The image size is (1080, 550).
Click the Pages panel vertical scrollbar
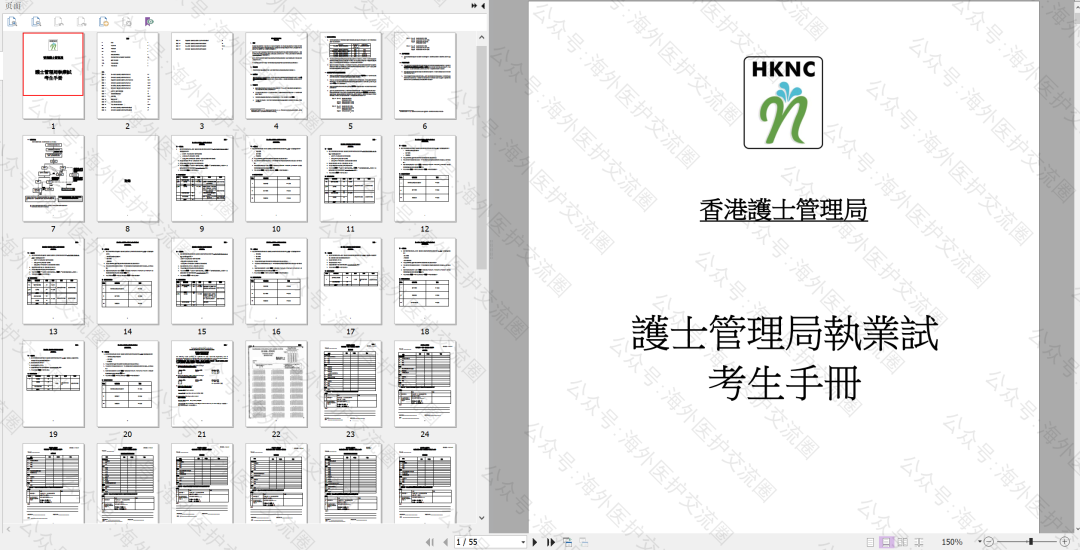pos(482,200)
